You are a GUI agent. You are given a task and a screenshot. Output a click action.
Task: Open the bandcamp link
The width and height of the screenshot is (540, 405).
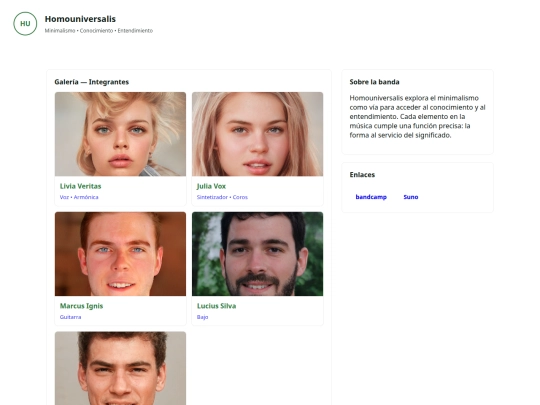[371, 197]
